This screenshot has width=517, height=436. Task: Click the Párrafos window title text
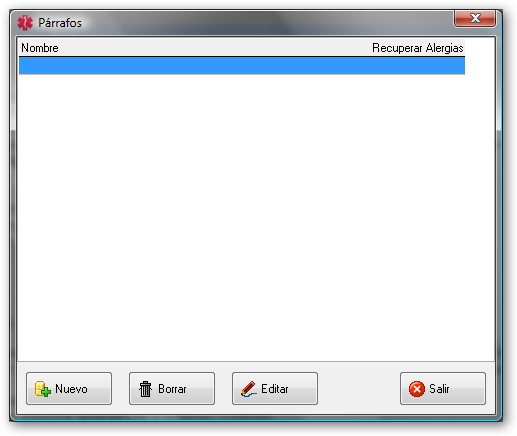(60, 23)
